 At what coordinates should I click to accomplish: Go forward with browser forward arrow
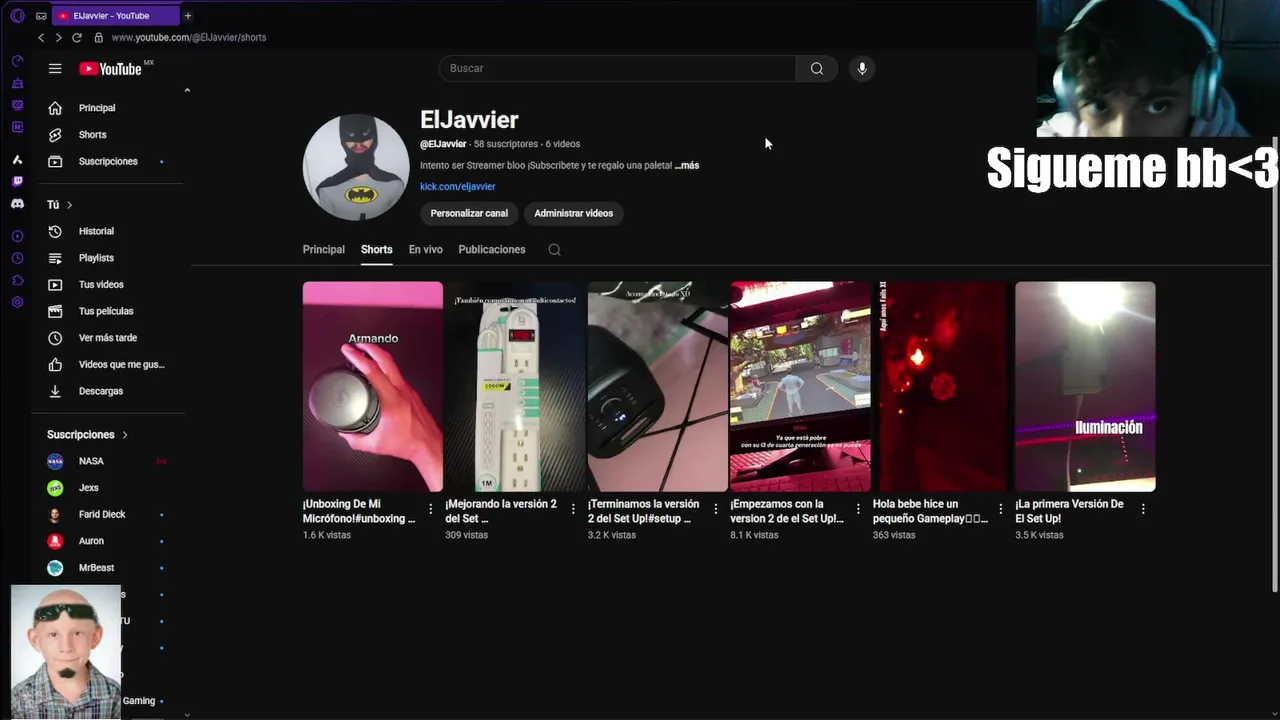58,37
